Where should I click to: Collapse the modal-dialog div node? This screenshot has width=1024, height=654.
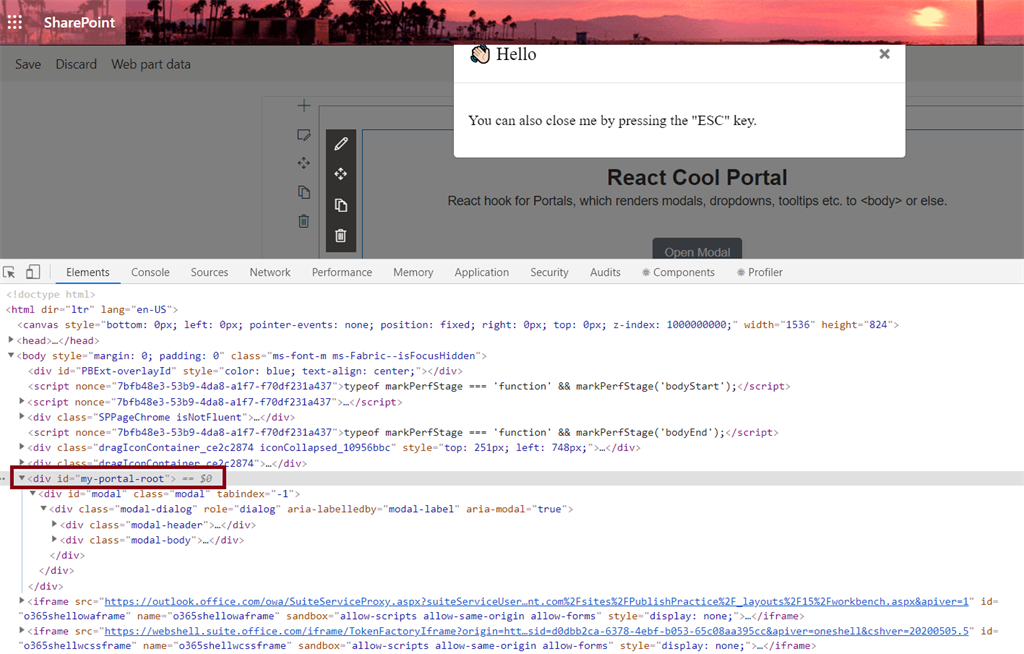[44, 508]
